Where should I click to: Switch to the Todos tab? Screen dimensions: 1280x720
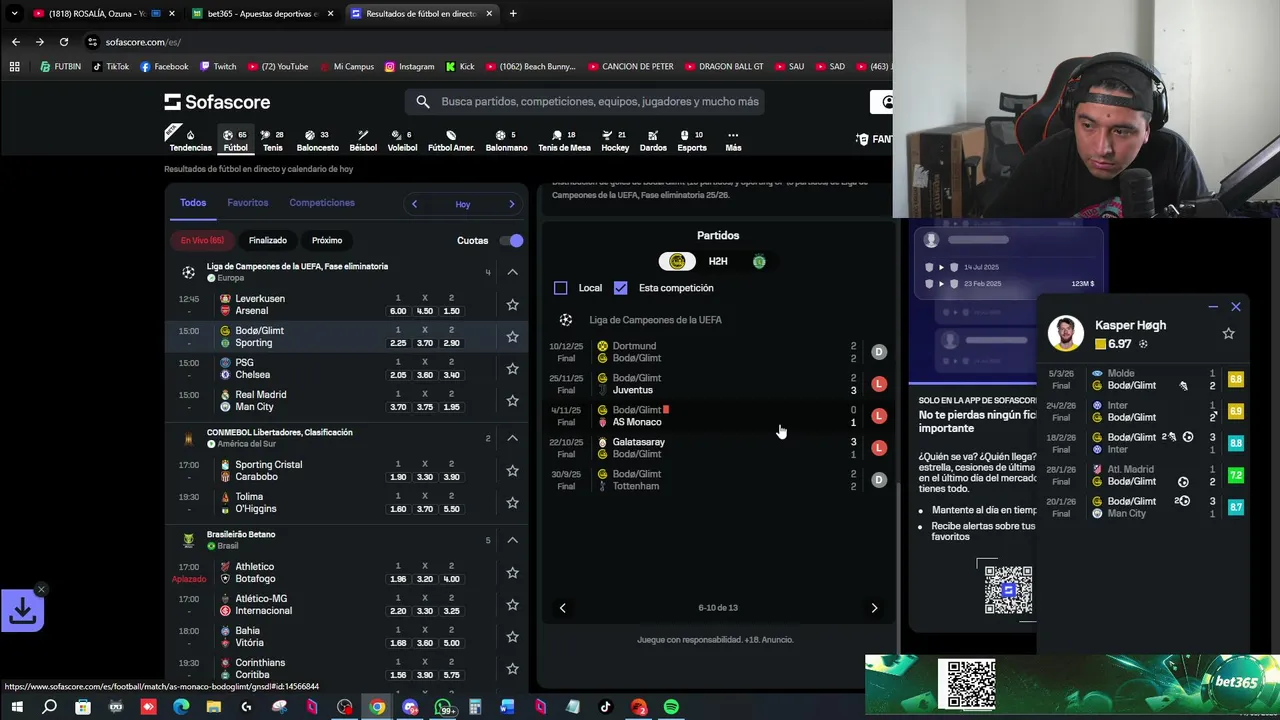coord(193,203)
